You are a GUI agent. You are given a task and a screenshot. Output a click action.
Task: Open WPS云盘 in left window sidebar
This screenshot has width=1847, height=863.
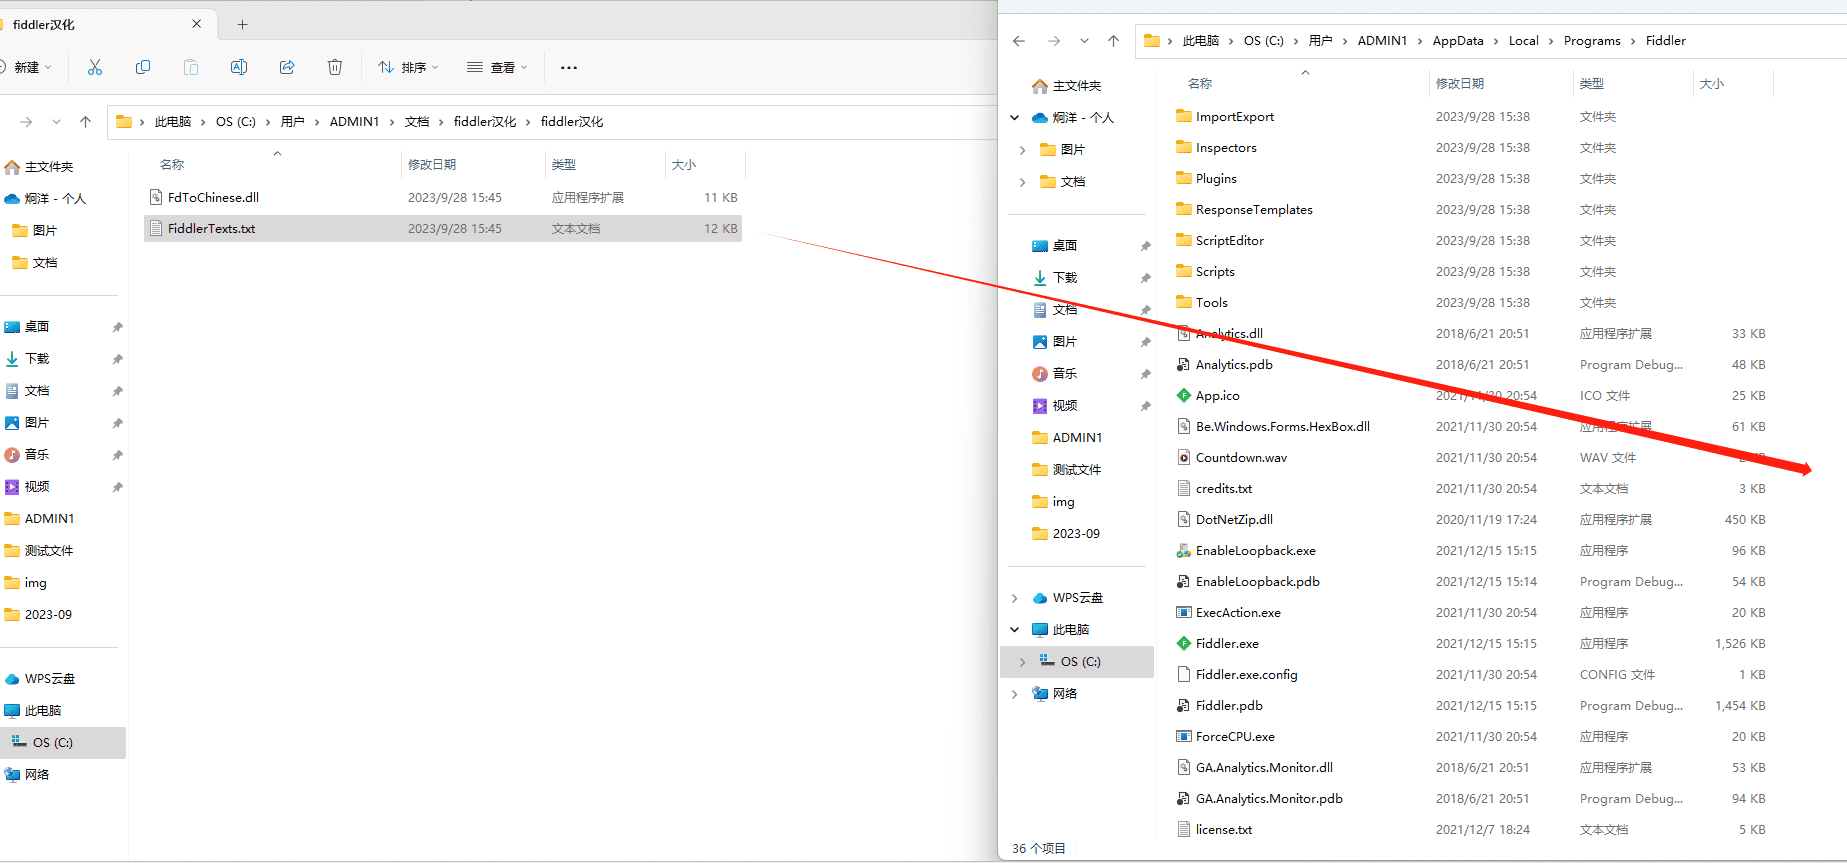point(50,679)
